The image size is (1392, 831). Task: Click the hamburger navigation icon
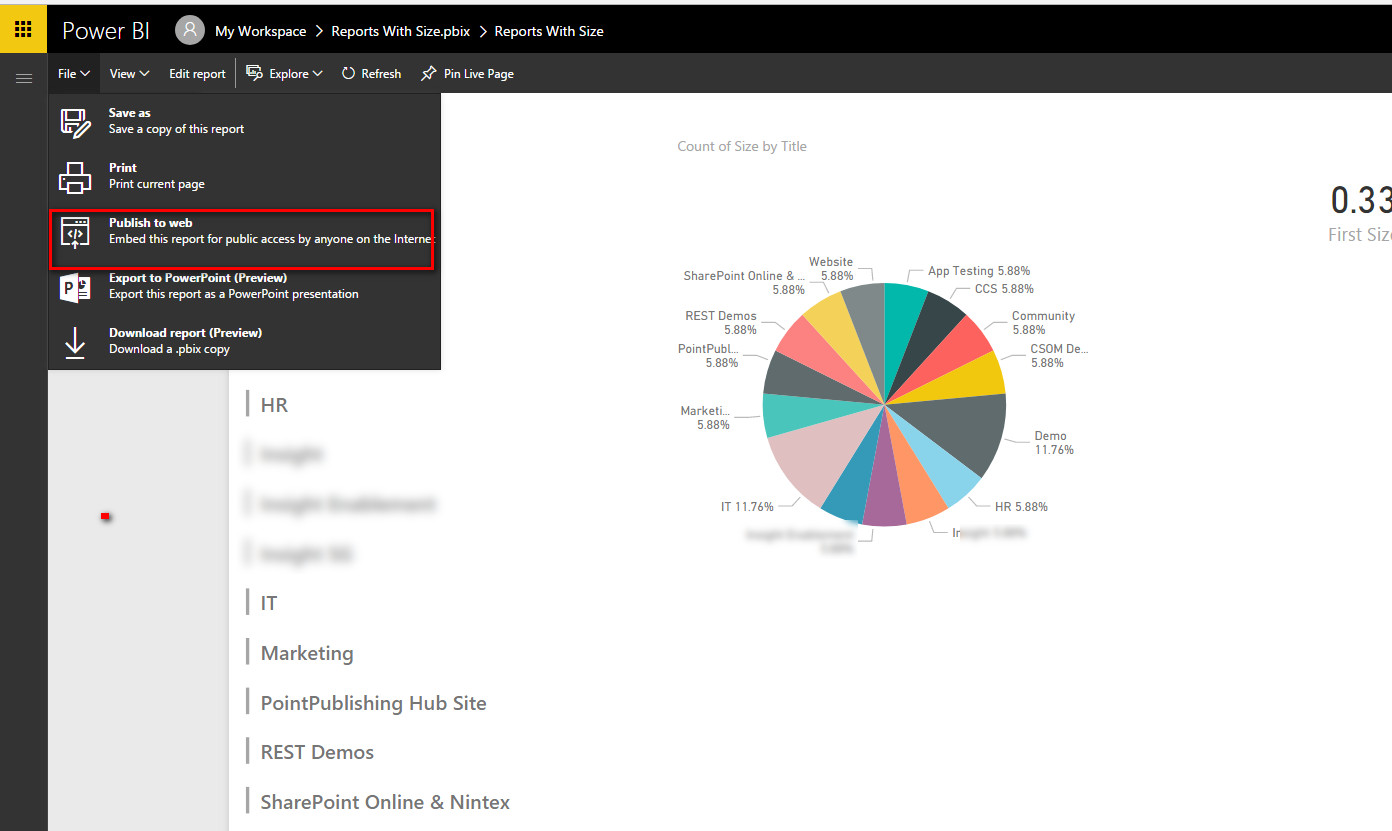(23, 78)
